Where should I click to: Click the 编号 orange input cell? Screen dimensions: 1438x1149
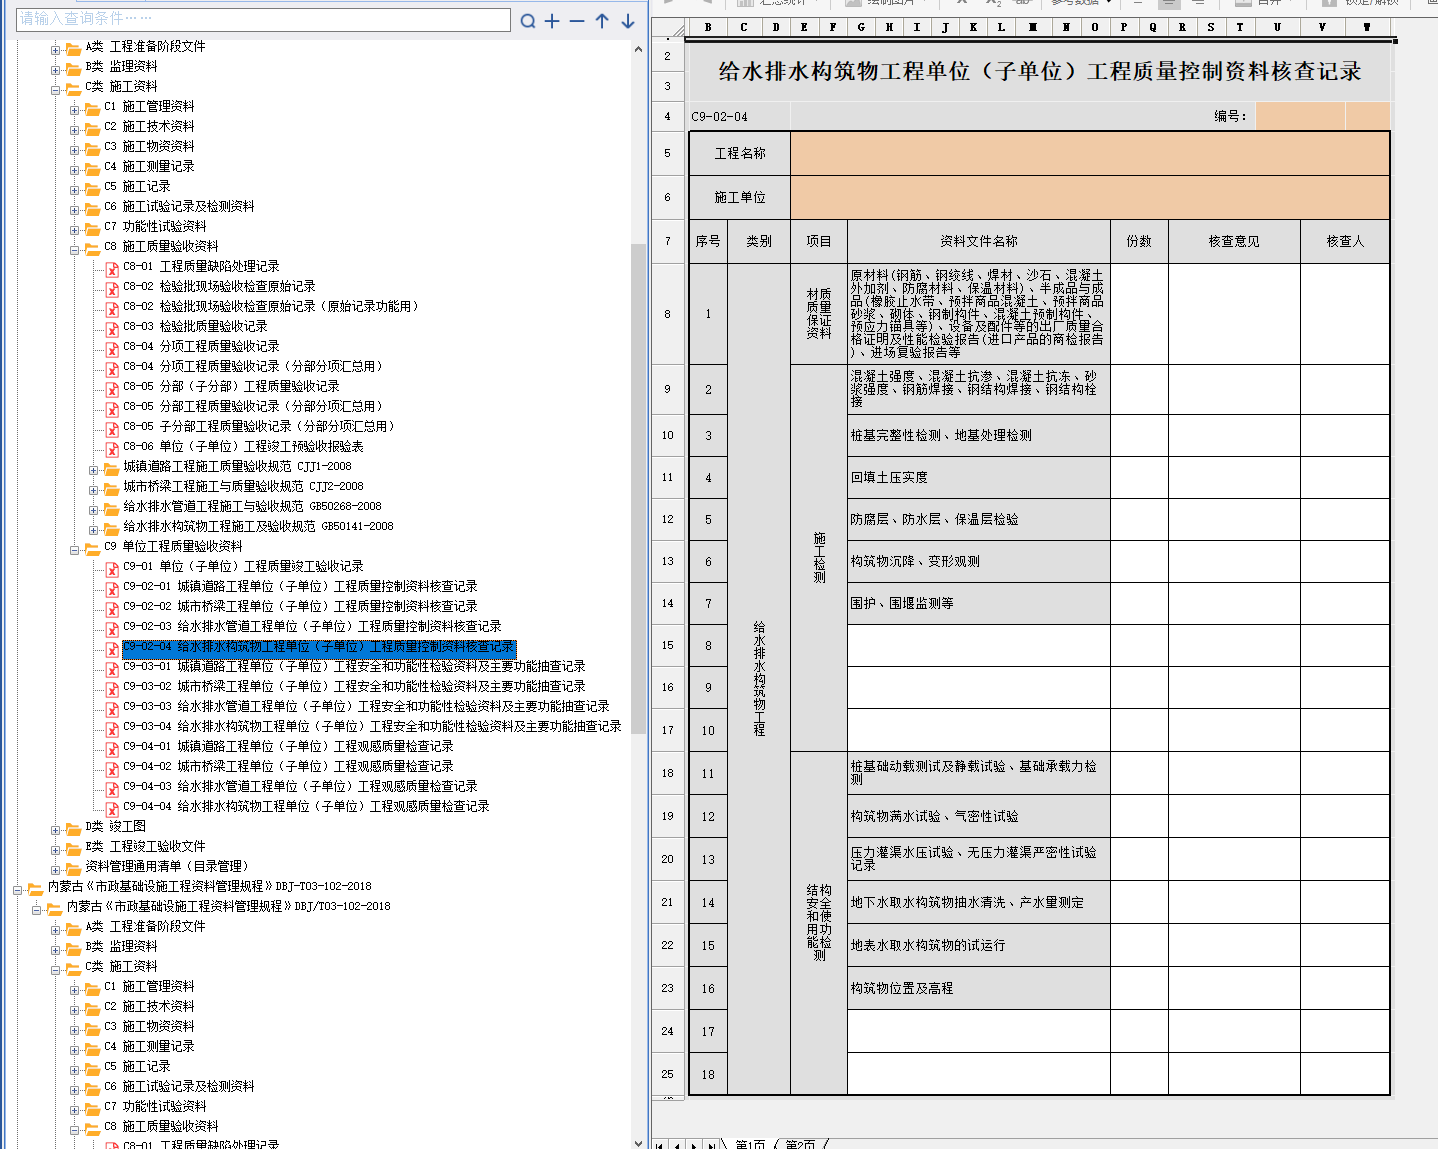pyautogui.click(x=1300, y=116)
